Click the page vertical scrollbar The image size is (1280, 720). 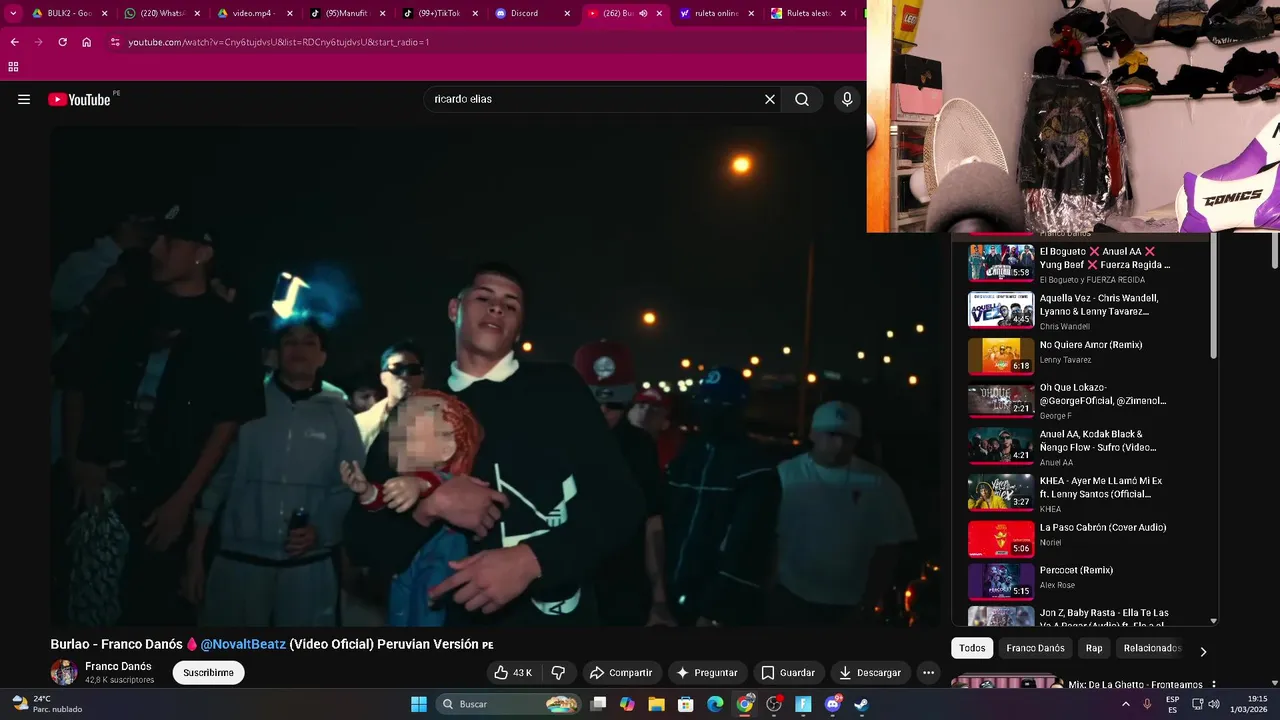[x=1275, y=250]
